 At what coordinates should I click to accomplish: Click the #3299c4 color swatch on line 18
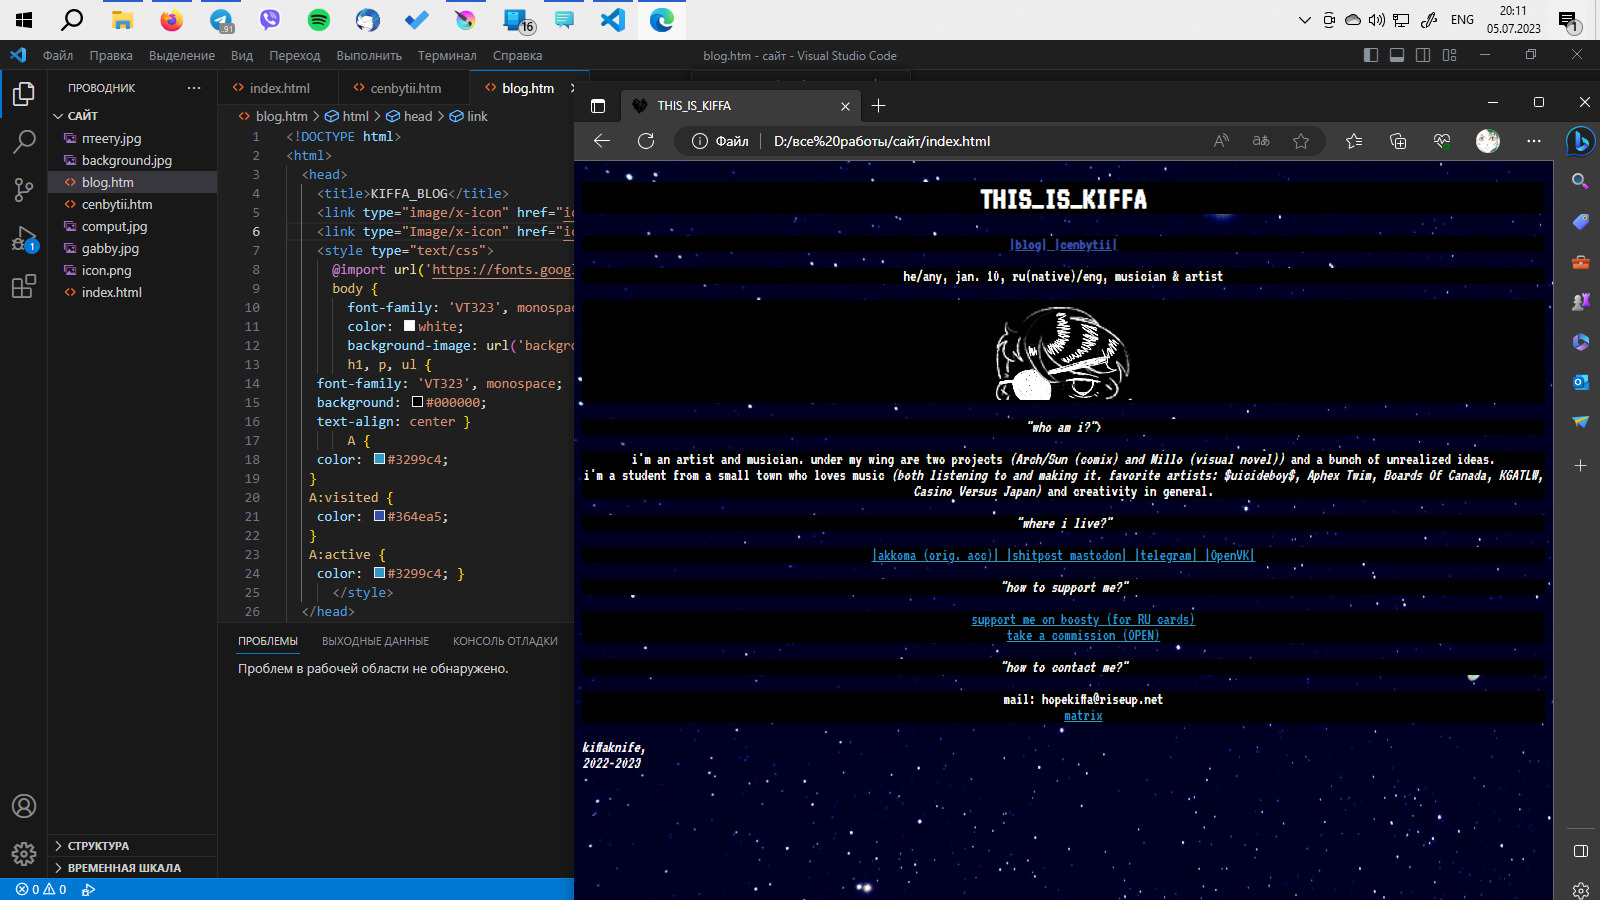tap(380, 459)
